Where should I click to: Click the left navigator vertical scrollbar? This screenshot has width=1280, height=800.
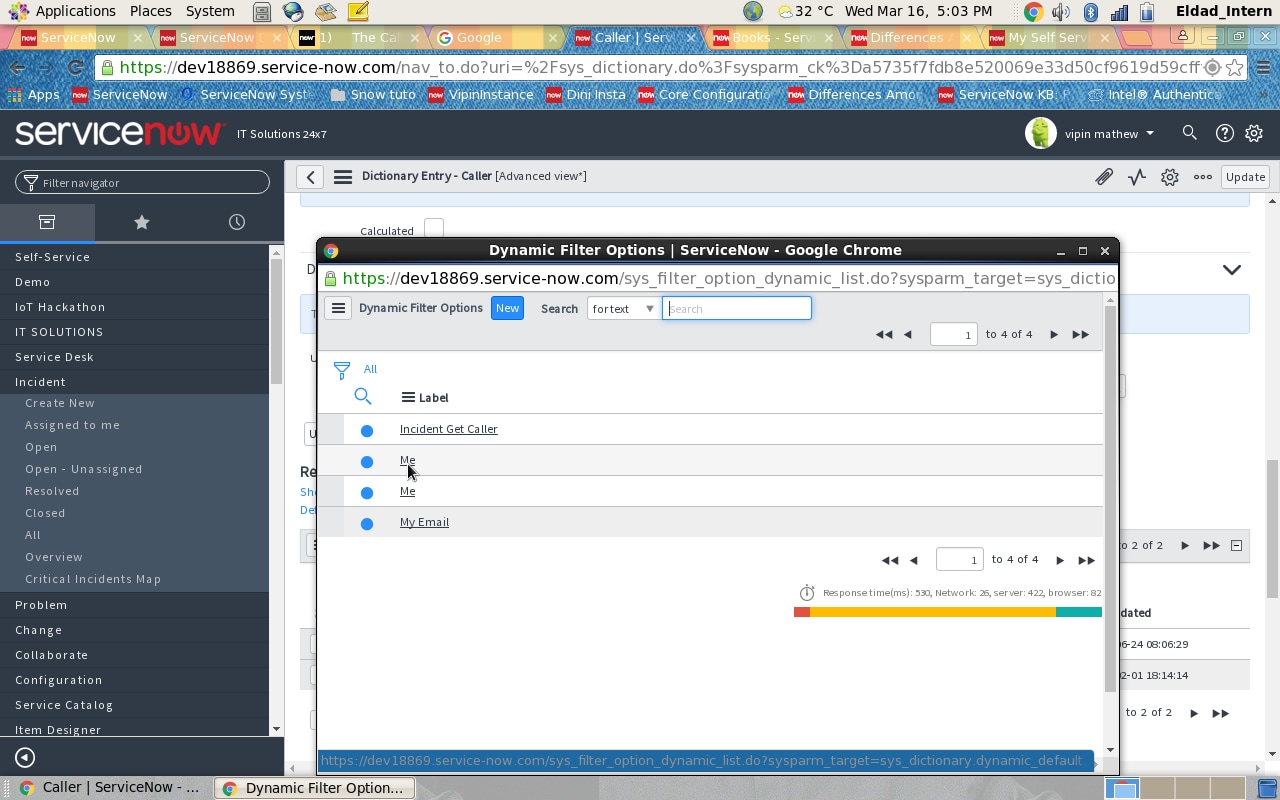click(x=277, y=320)
